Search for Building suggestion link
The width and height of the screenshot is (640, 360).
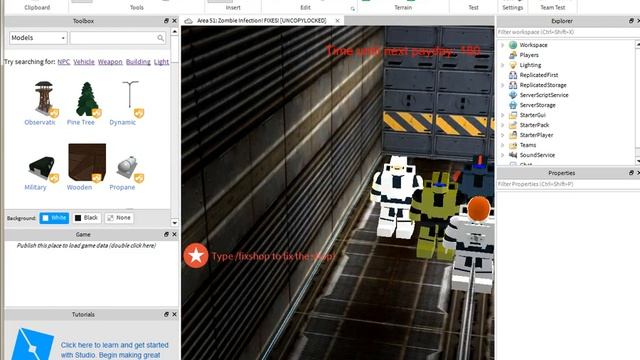(x=138, y=62)
